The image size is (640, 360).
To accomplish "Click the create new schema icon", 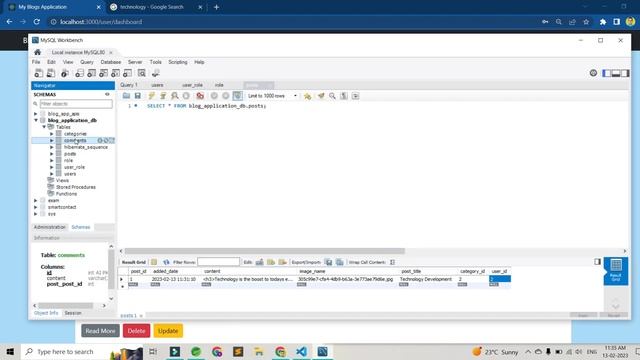I will coord(79,73).
